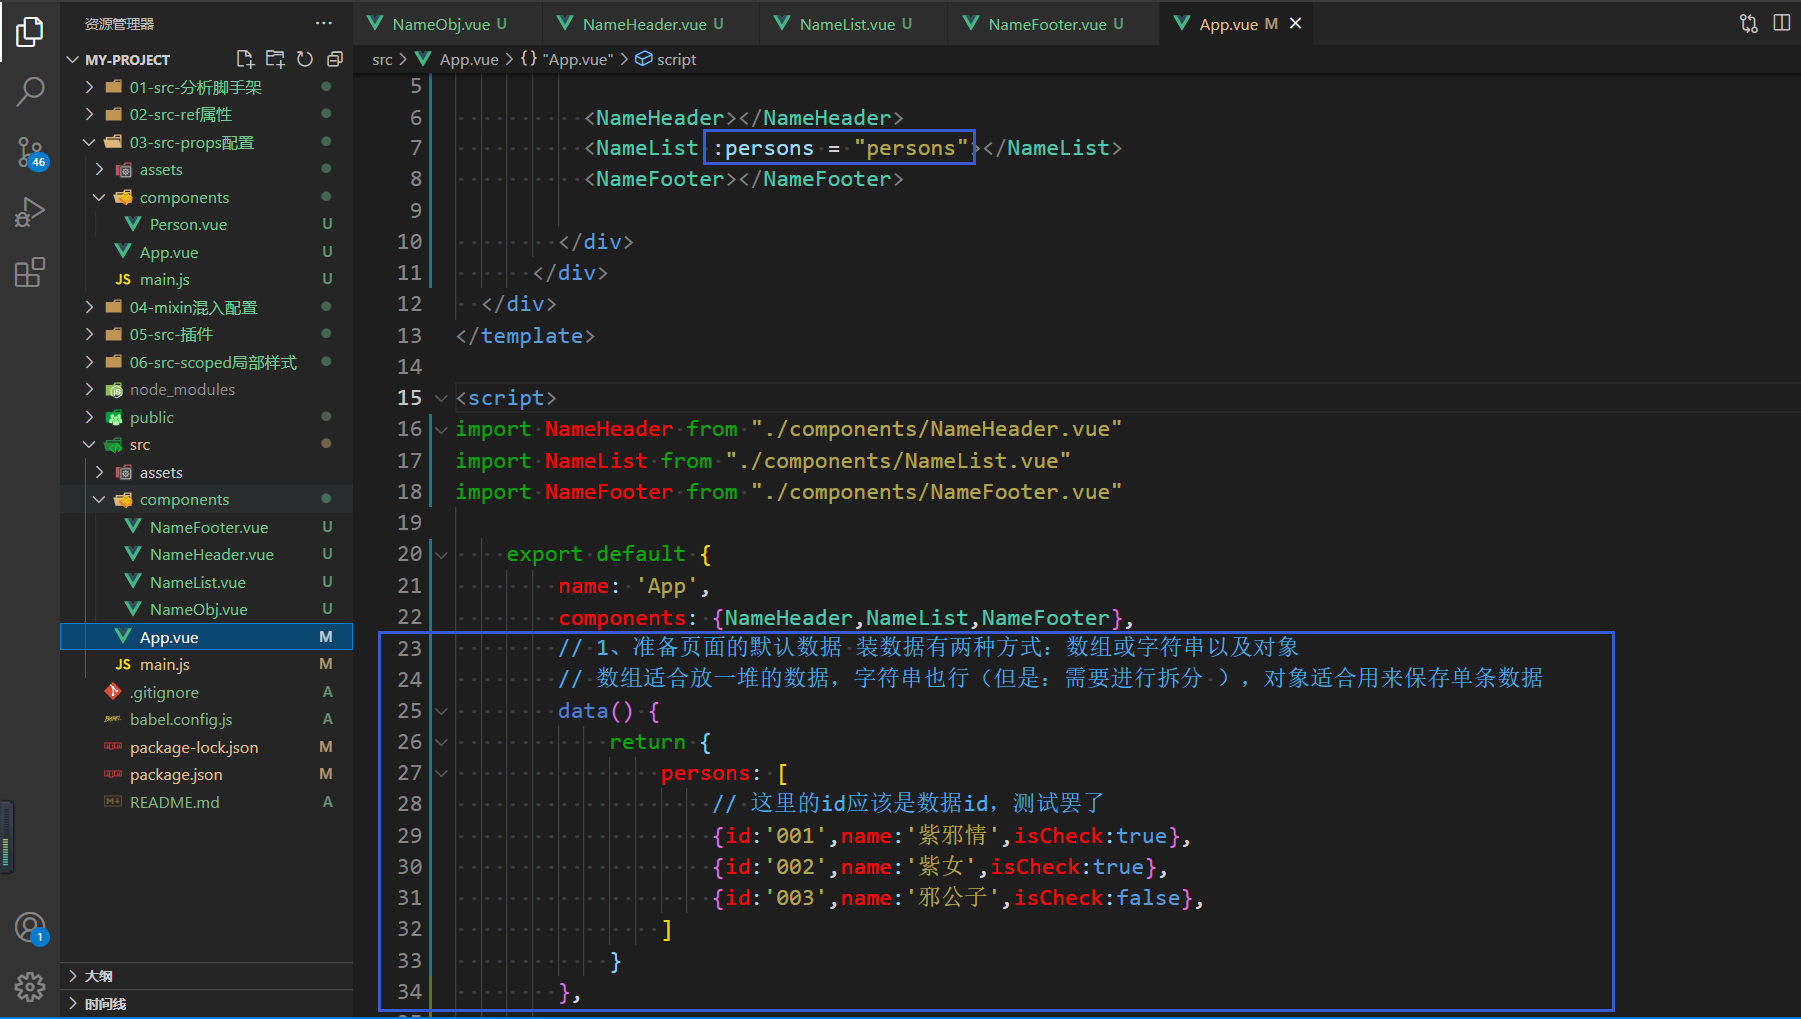Open NameObj.vue in the file tree

[x=206, y=609]
